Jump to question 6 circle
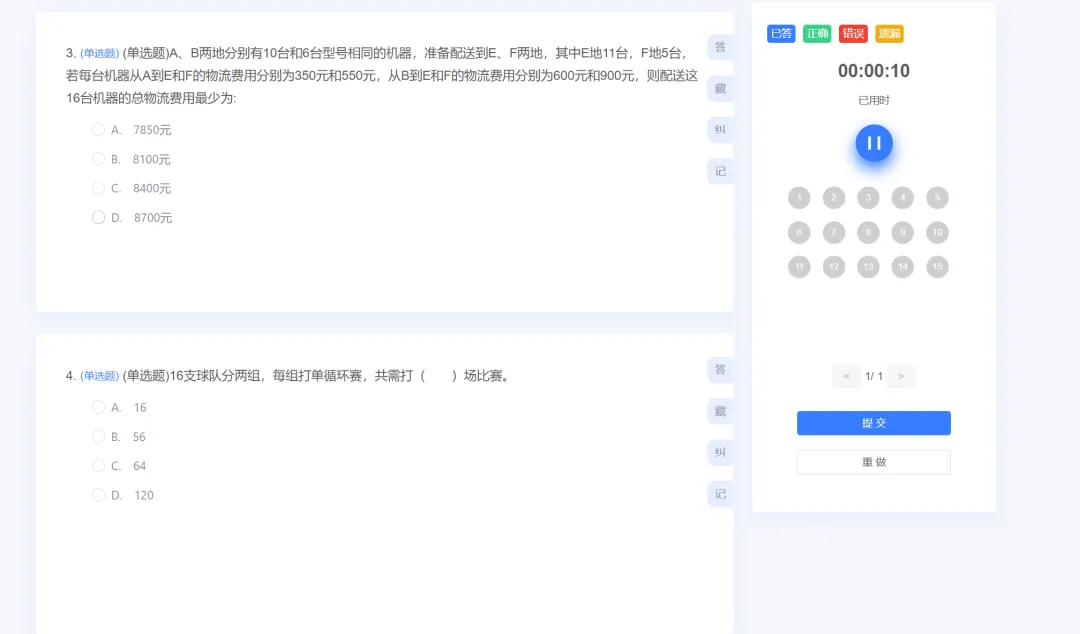 point(799,232)
